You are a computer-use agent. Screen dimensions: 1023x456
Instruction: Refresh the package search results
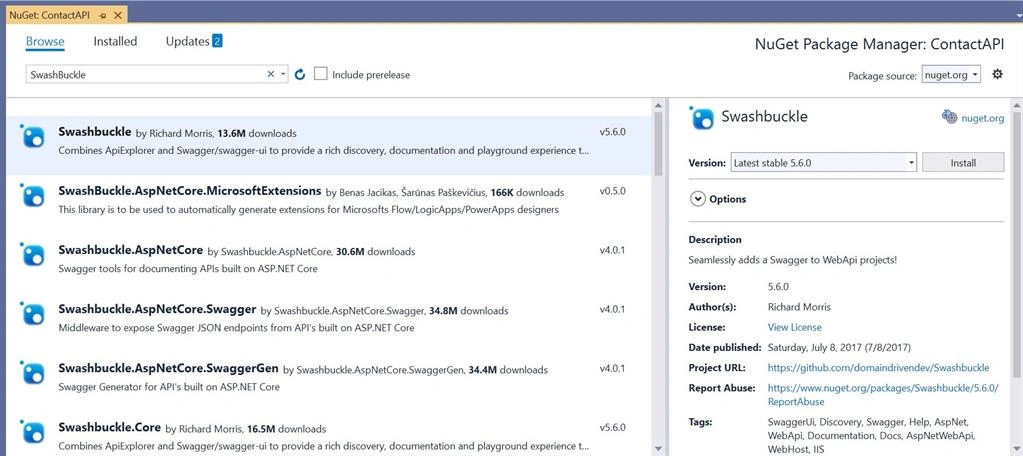(300, 74)
